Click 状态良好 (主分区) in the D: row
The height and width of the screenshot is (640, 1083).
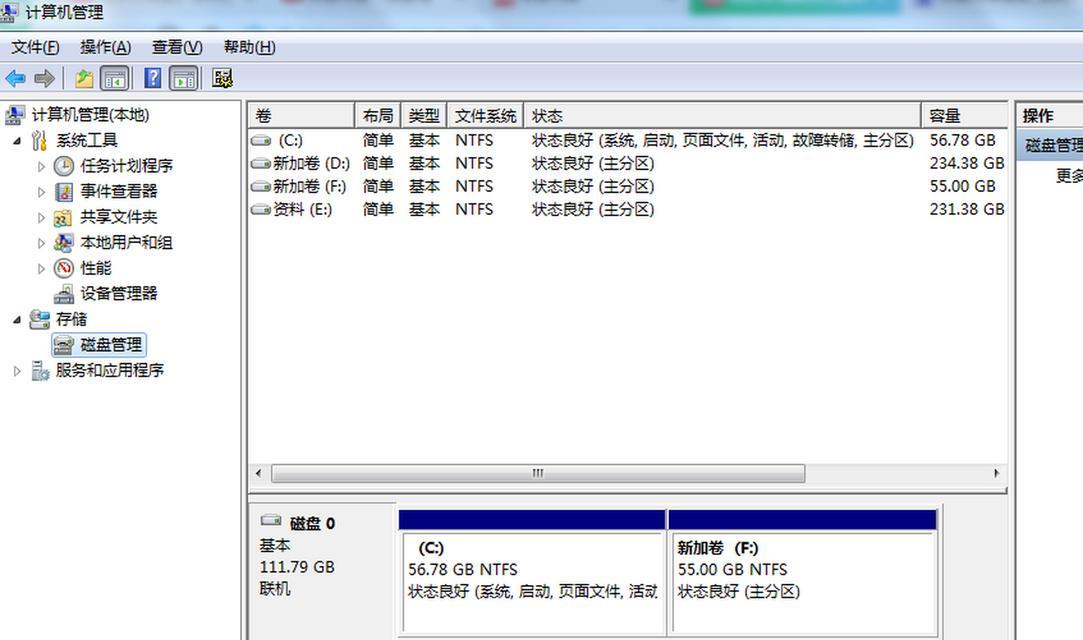(x=593, y=164)
